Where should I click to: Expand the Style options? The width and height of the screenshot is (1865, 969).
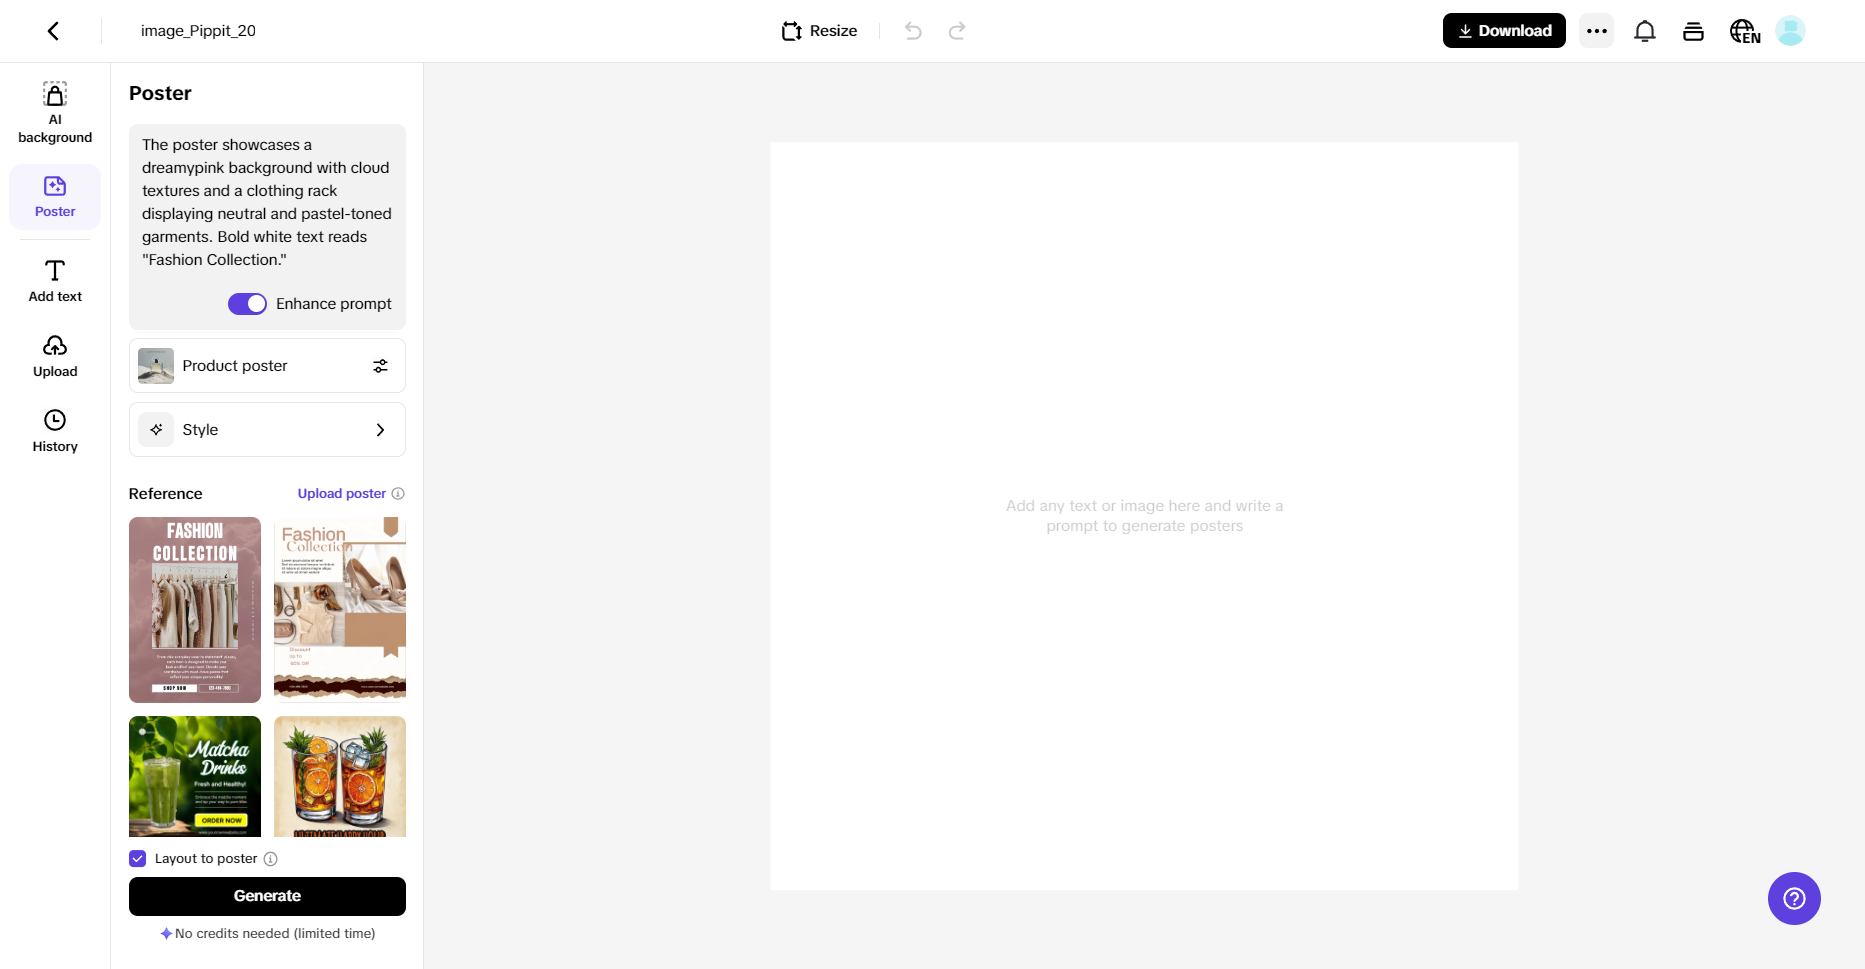[267, 430]
